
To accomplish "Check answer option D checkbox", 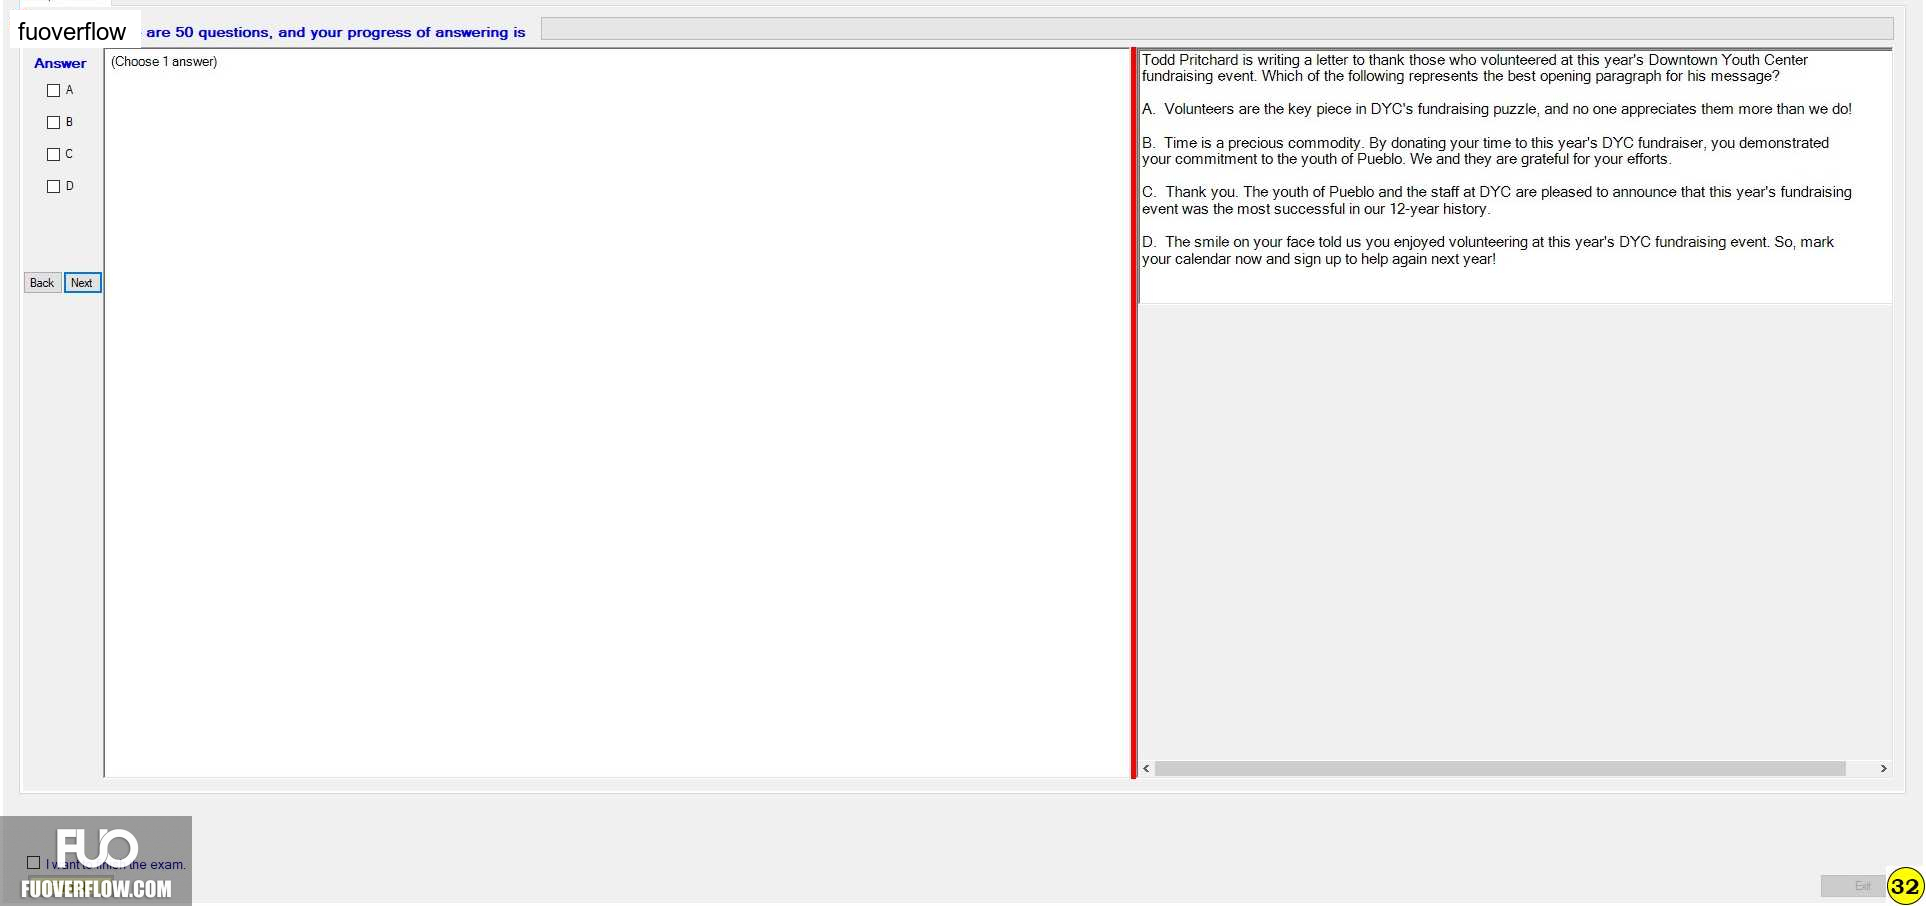I will click(x=54, y=187).
